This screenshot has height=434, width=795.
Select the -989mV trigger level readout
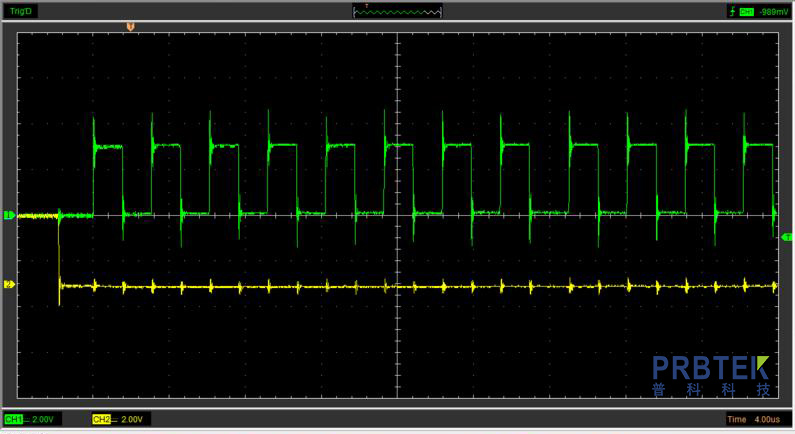[x=773, y=11]
